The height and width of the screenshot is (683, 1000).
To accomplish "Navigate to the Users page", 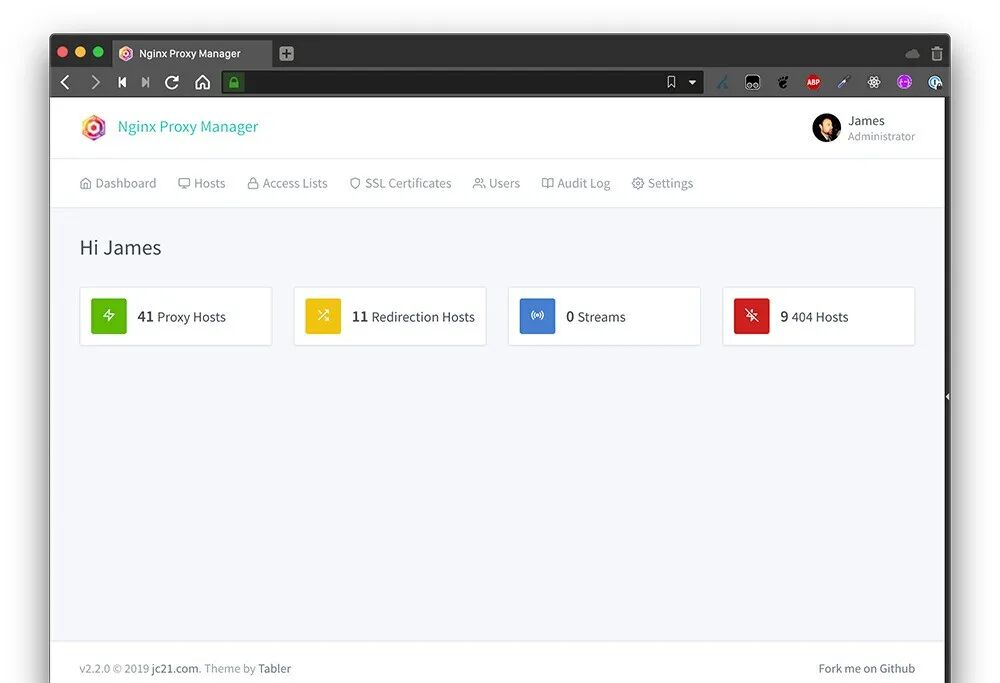I will point(496,184).
